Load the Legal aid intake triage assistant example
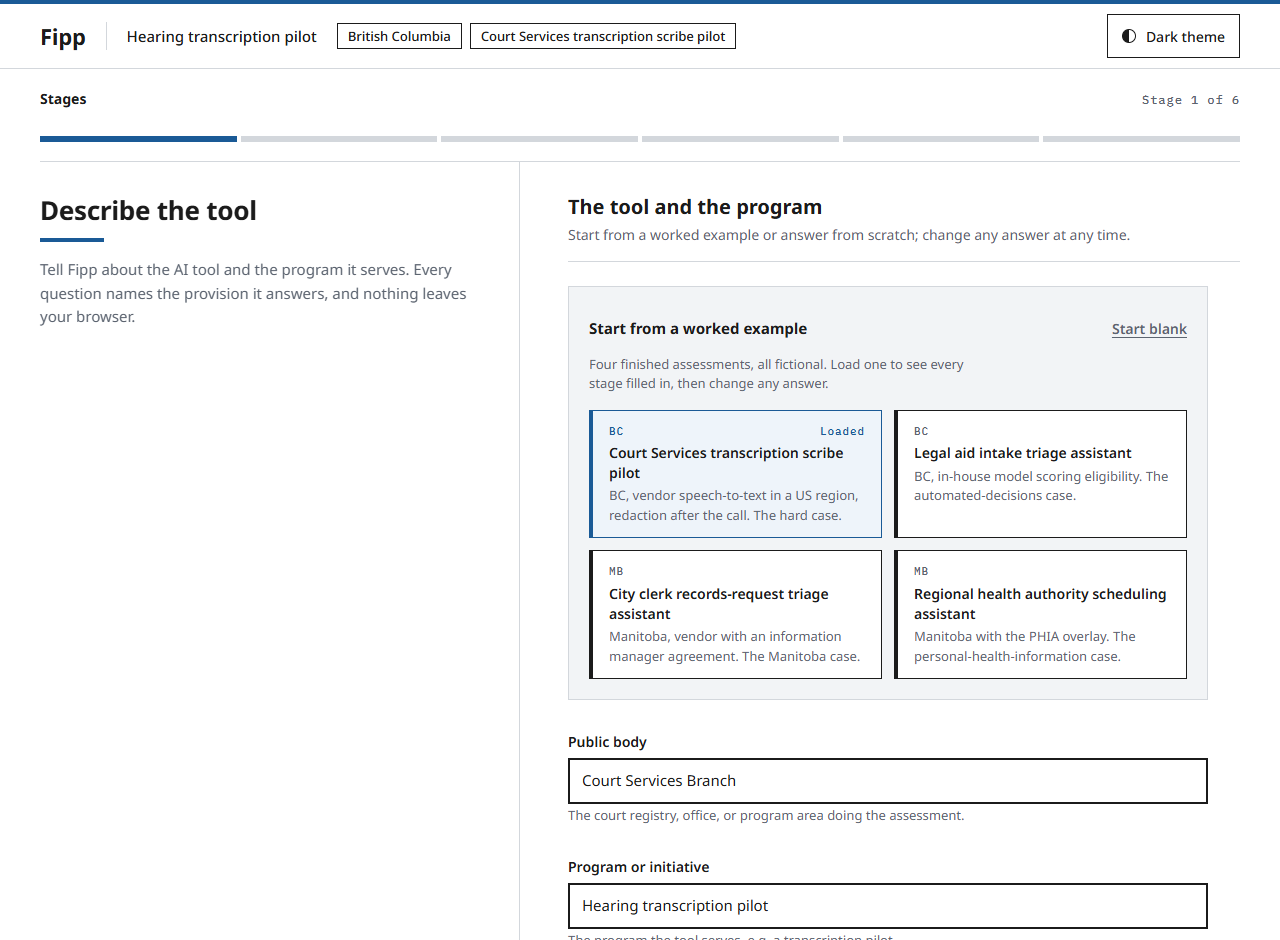The height and width of the screenshot is (940, 1280). tap(1040, 474)
